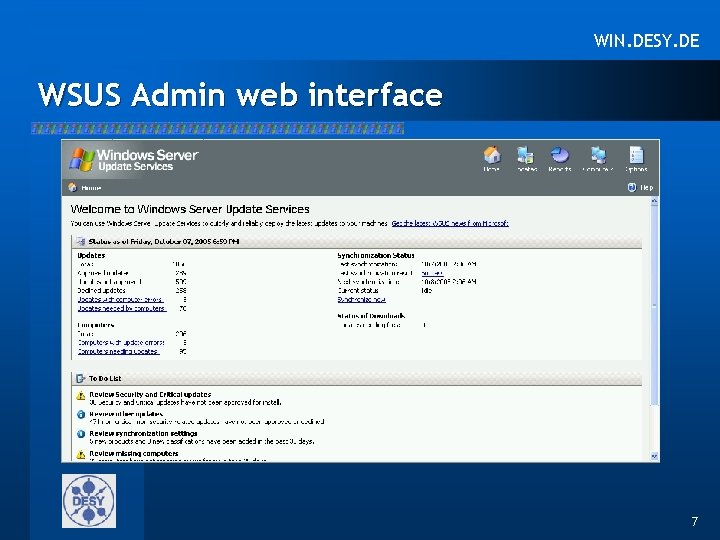Screen dimensions: 720x540
Task: Click the DESY logo on the slide
Action: coord(89,501)
